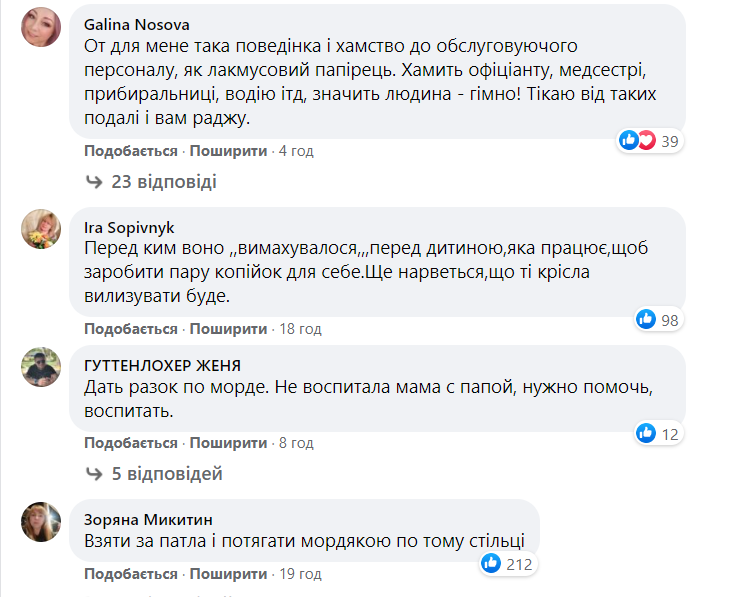Like Зоряна Микитин's comment with Подобається
The width and height of the screenshot is (738, 597).
click(130, 575)
